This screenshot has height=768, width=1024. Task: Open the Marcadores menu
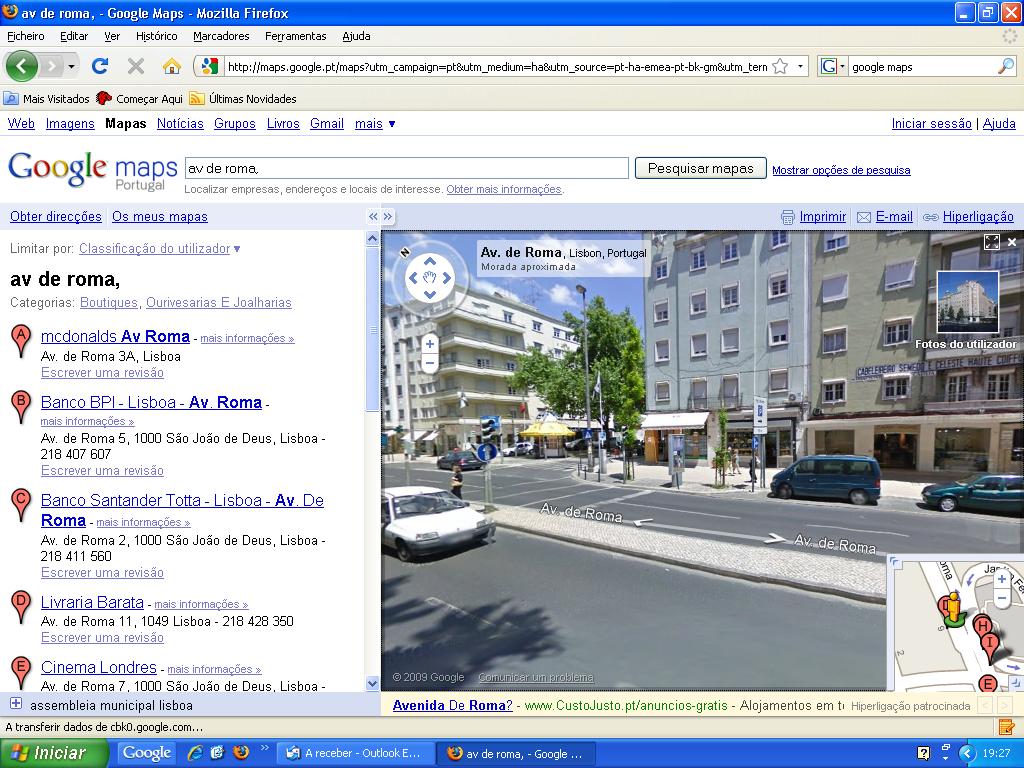tap(221, 36)
